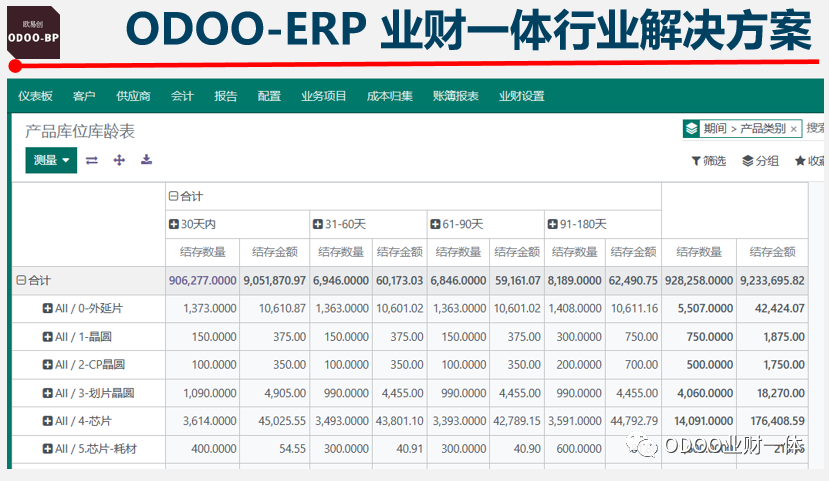Click the 928,258.0000 grand total cell

[x=699, y=281]
